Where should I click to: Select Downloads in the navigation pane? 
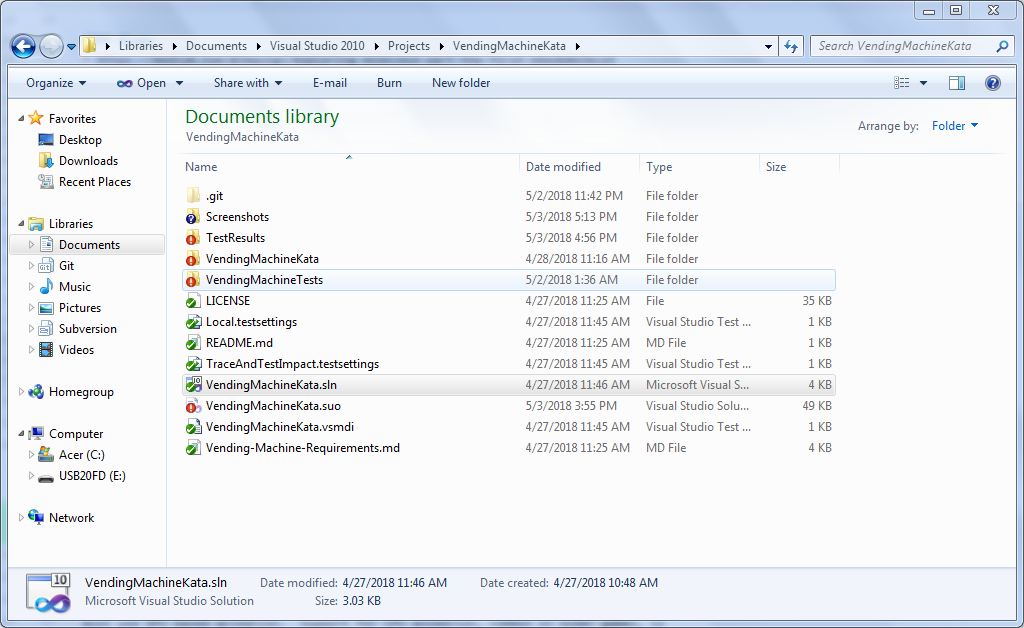(x=88, y=161)
